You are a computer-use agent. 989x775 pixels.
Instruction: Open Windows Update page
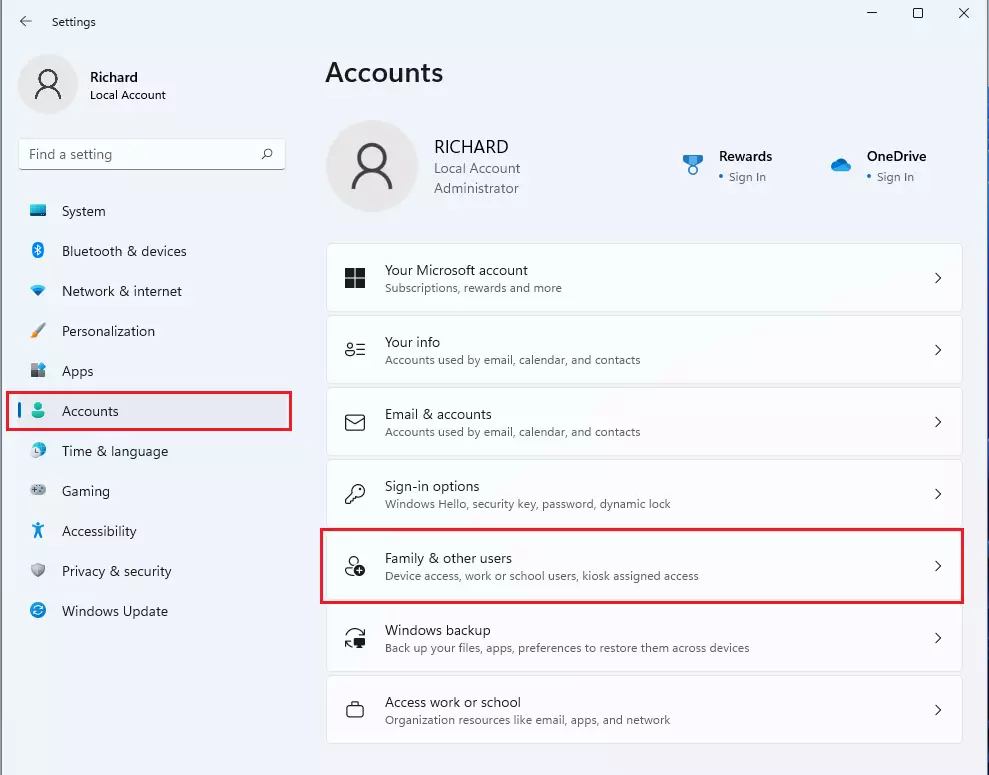[x=149, y=610]
